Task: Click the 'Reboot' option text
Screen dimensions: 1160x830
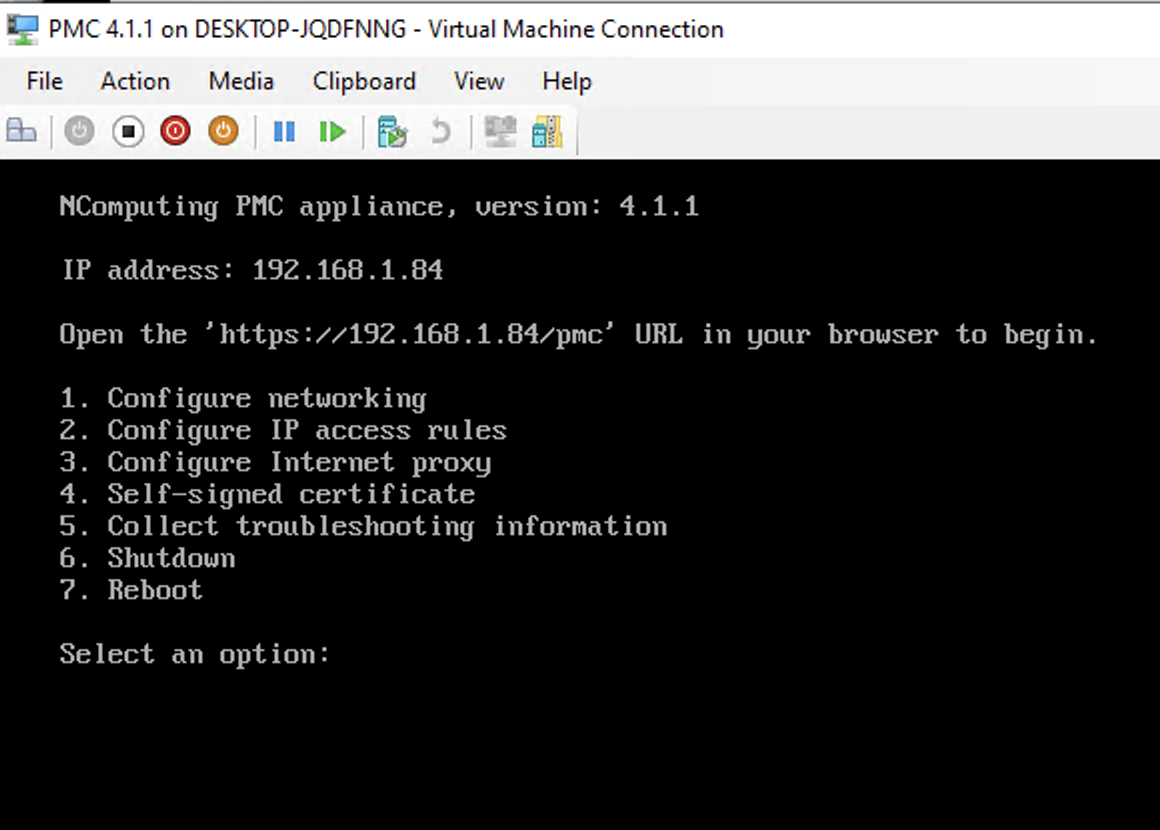Action: pos(155,590)
